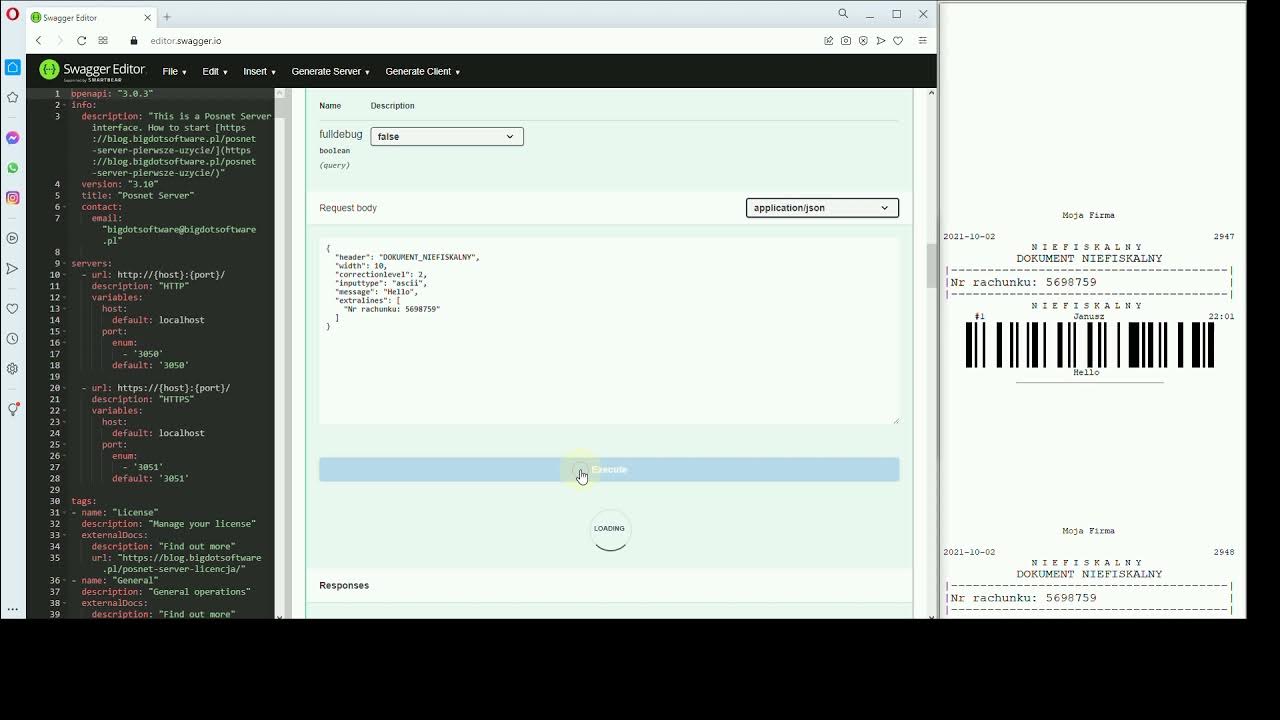Click '- name: "License"' code line
The image size is (1280, 720).
[115, 512]
